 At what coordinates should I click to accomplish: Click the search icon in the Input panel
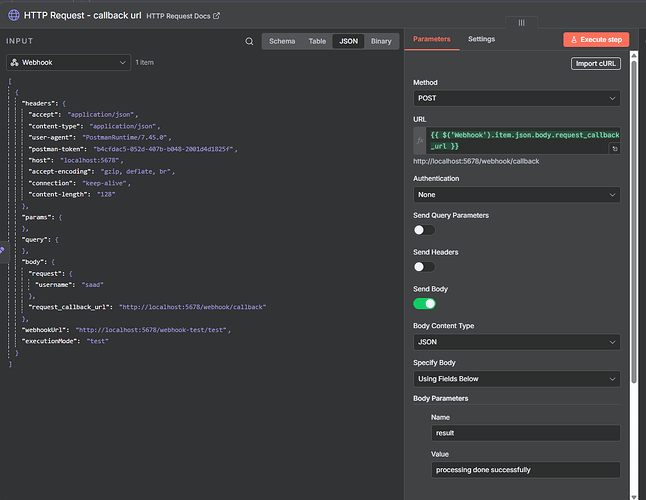point(249,41)
